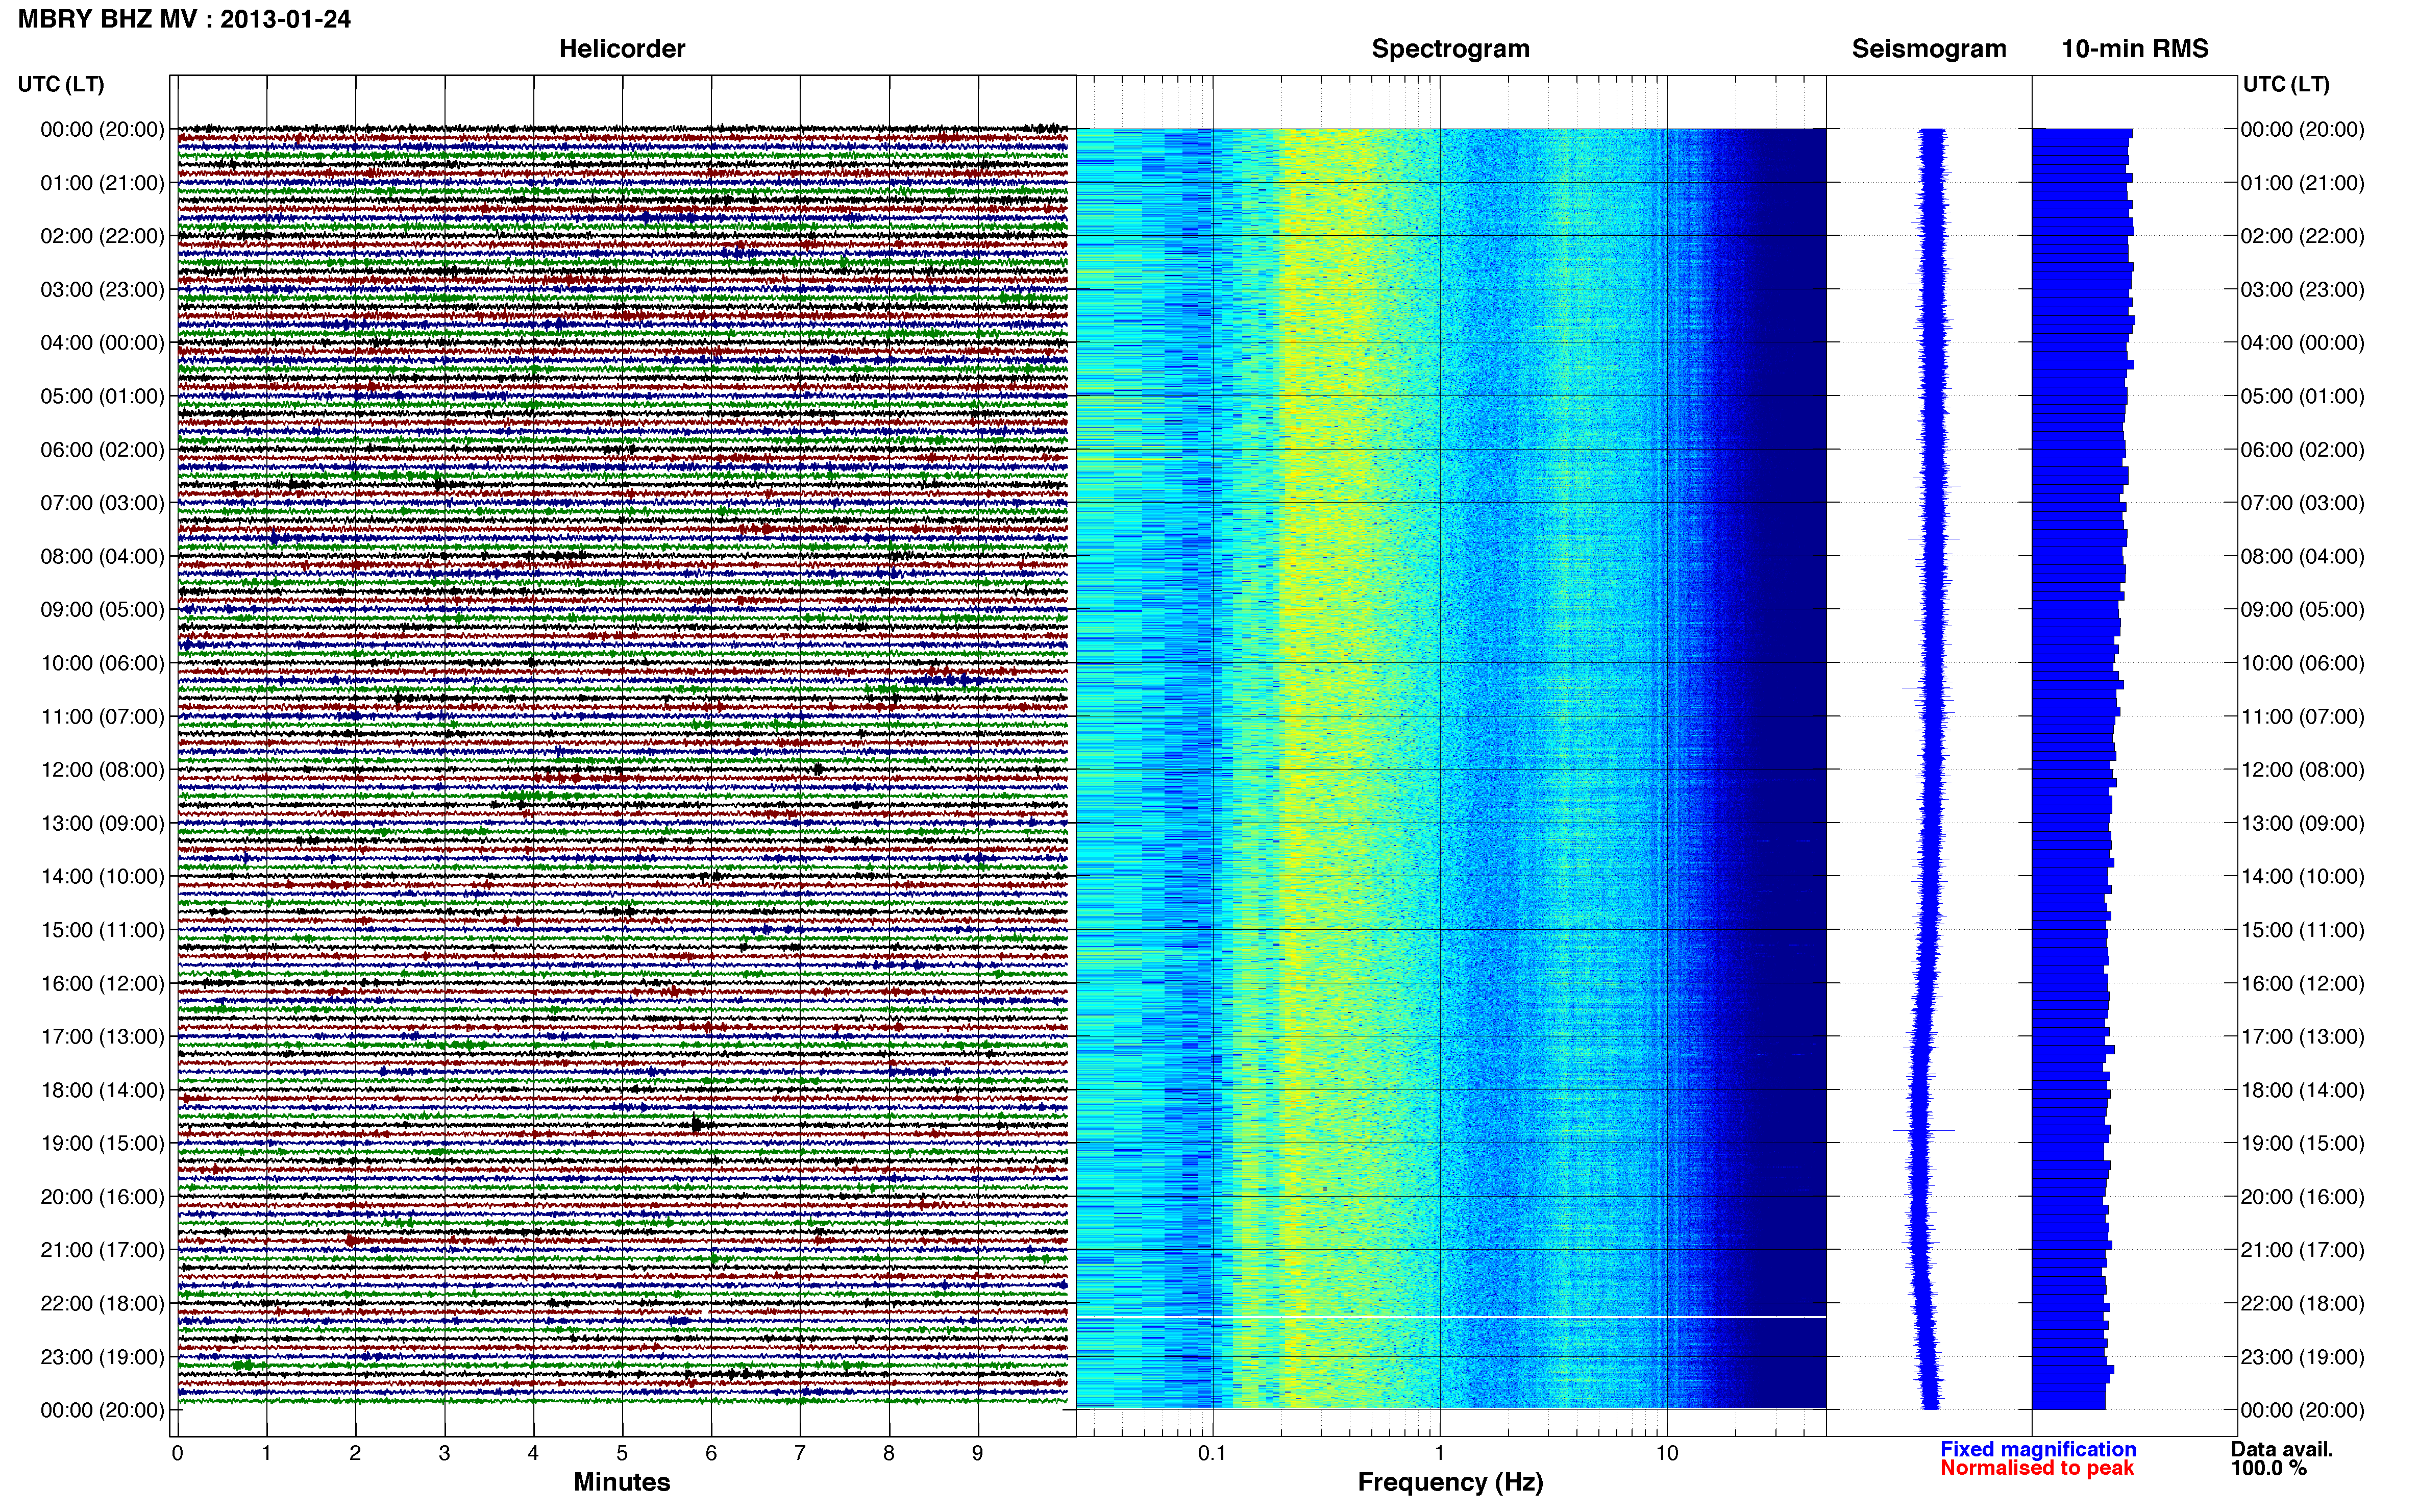2419x1512 pixels.
Task: Click the left '02:00 (22:00)' time label
Action: point(102,236)
